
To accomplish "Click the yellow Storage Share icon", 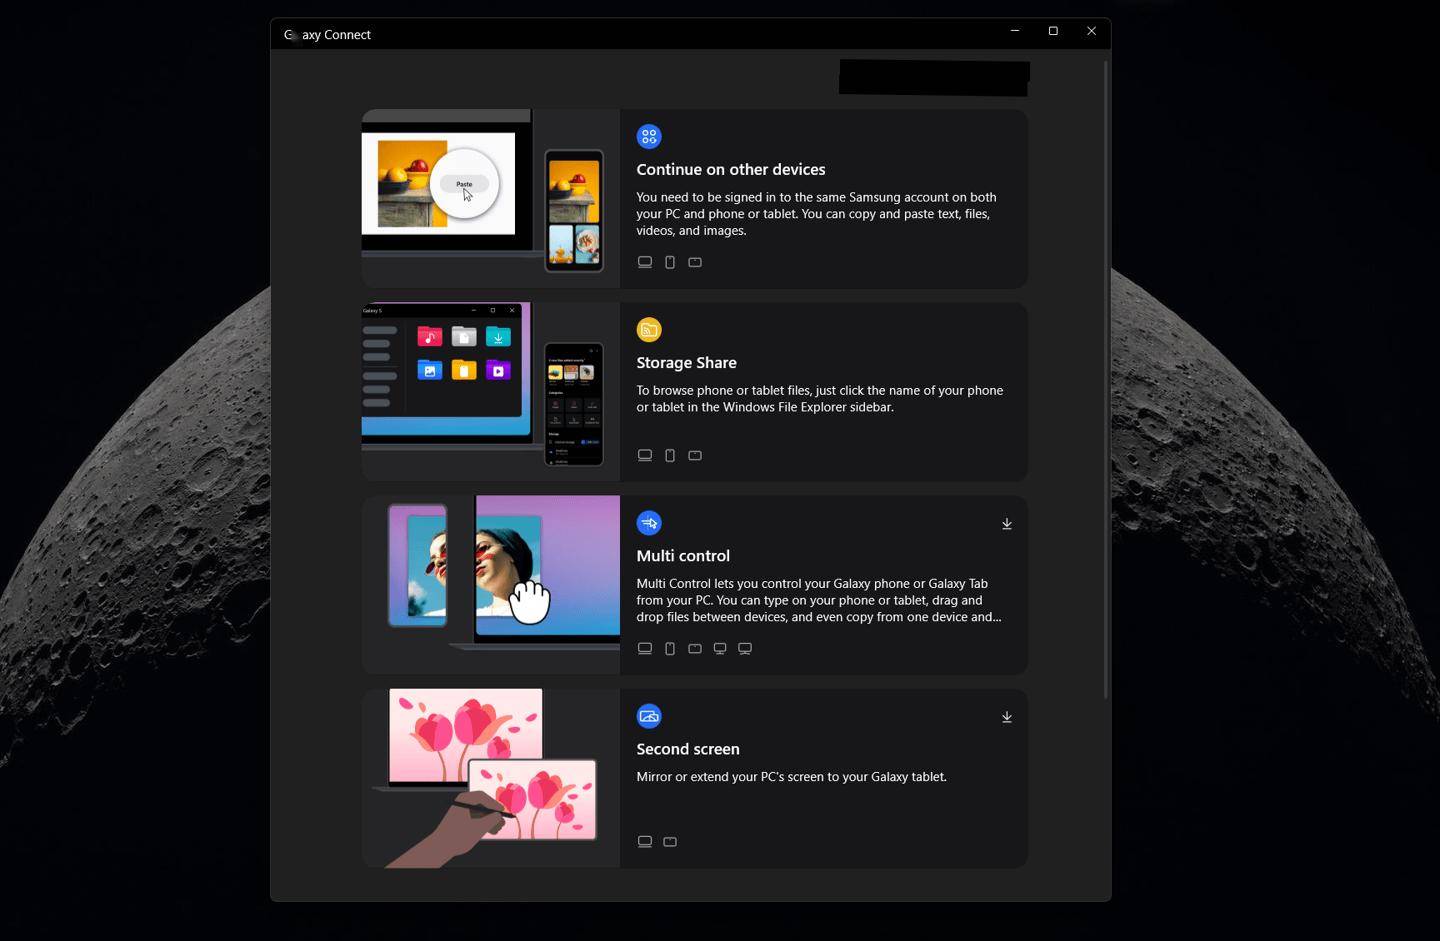I will 649,329.
